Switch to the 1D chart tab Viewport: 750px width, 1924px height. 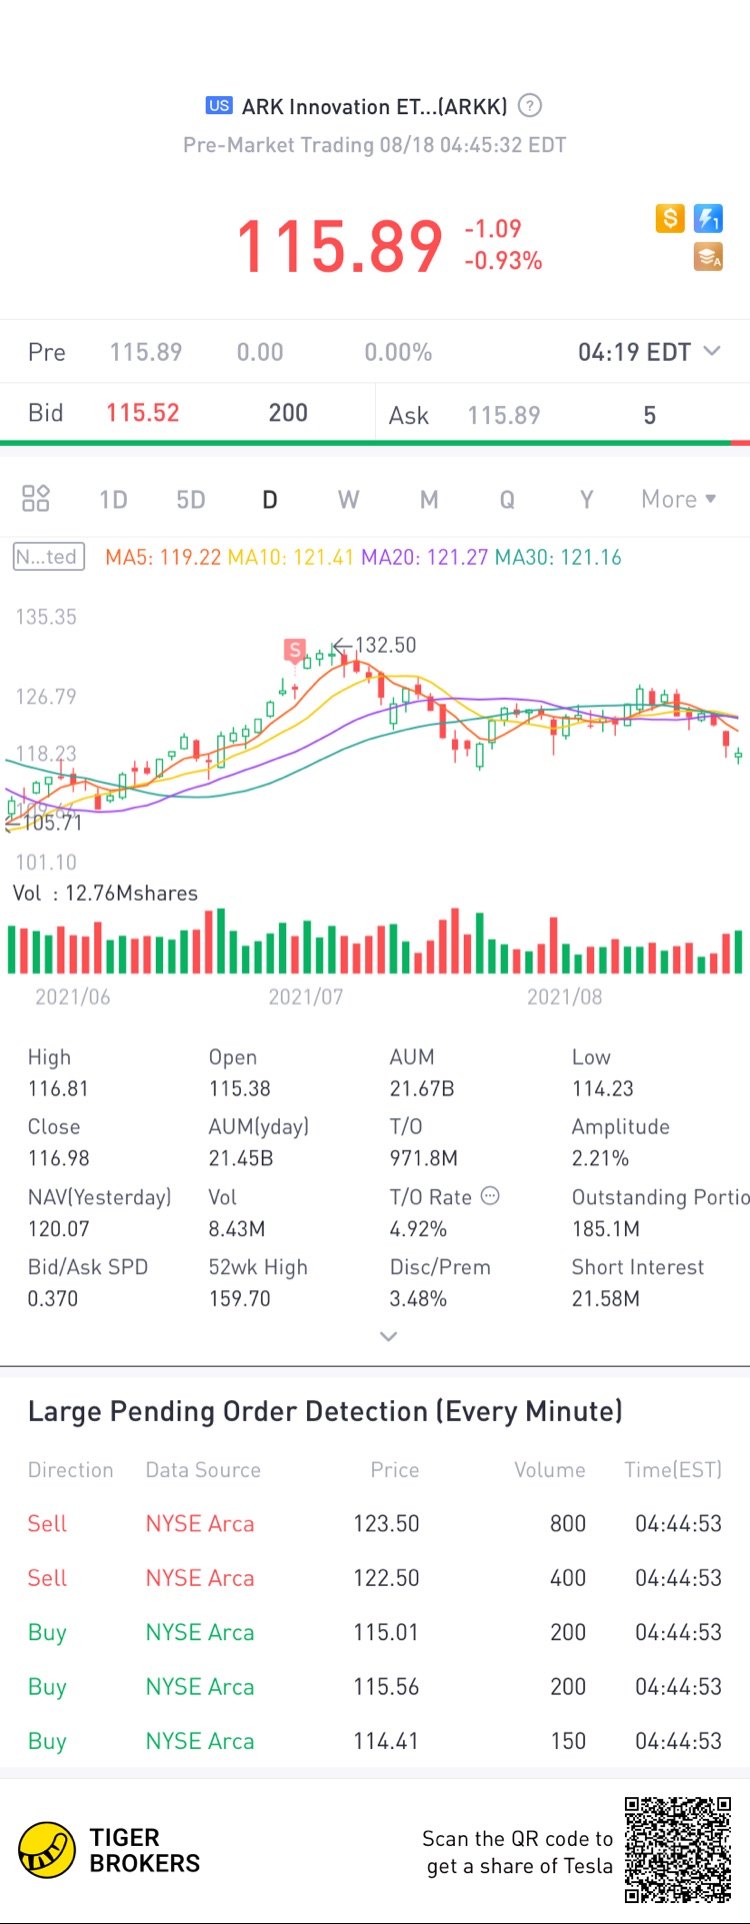(x=113, y=499)
